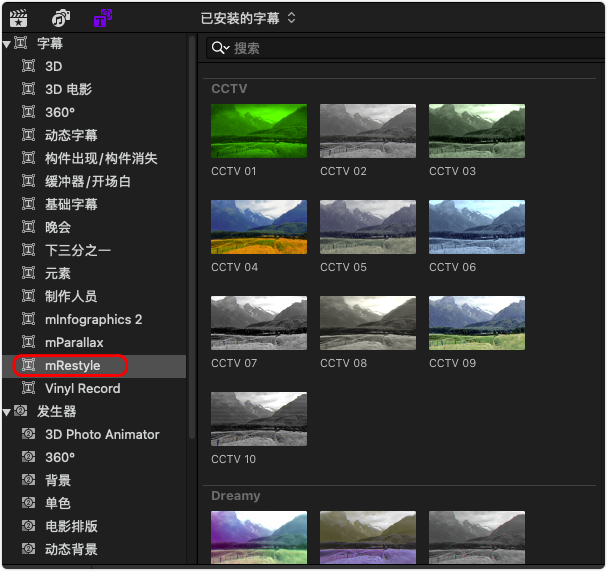Viewport: 607px width, 571px height.
Task: Select the CCTV 07 preset thumbnail
Action: (259, 323)
